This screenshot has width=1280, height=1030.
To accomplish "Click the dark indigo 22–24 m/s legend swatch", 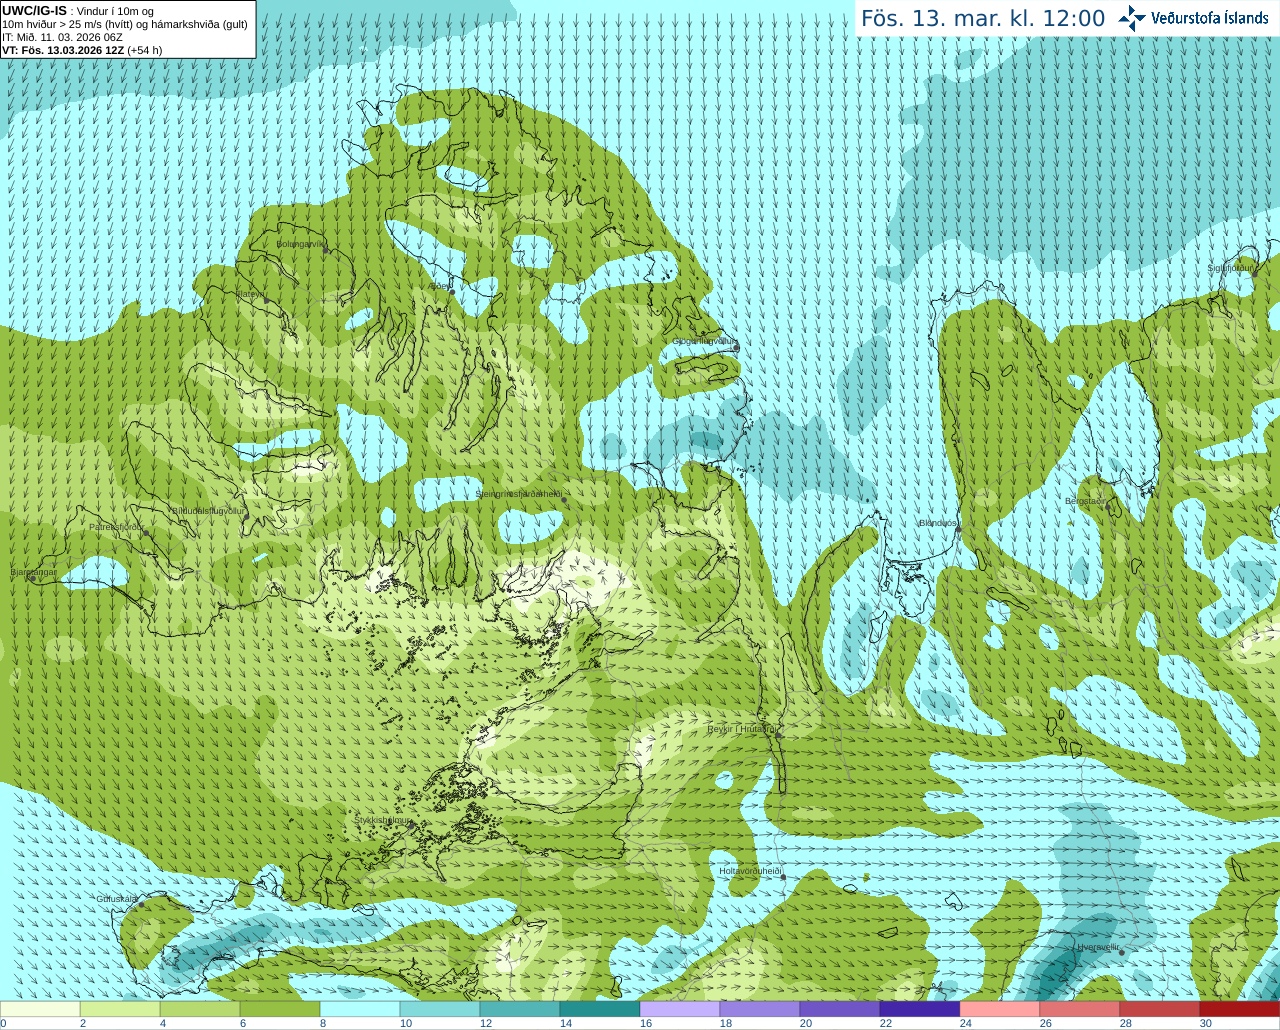I will [920, 1009].
